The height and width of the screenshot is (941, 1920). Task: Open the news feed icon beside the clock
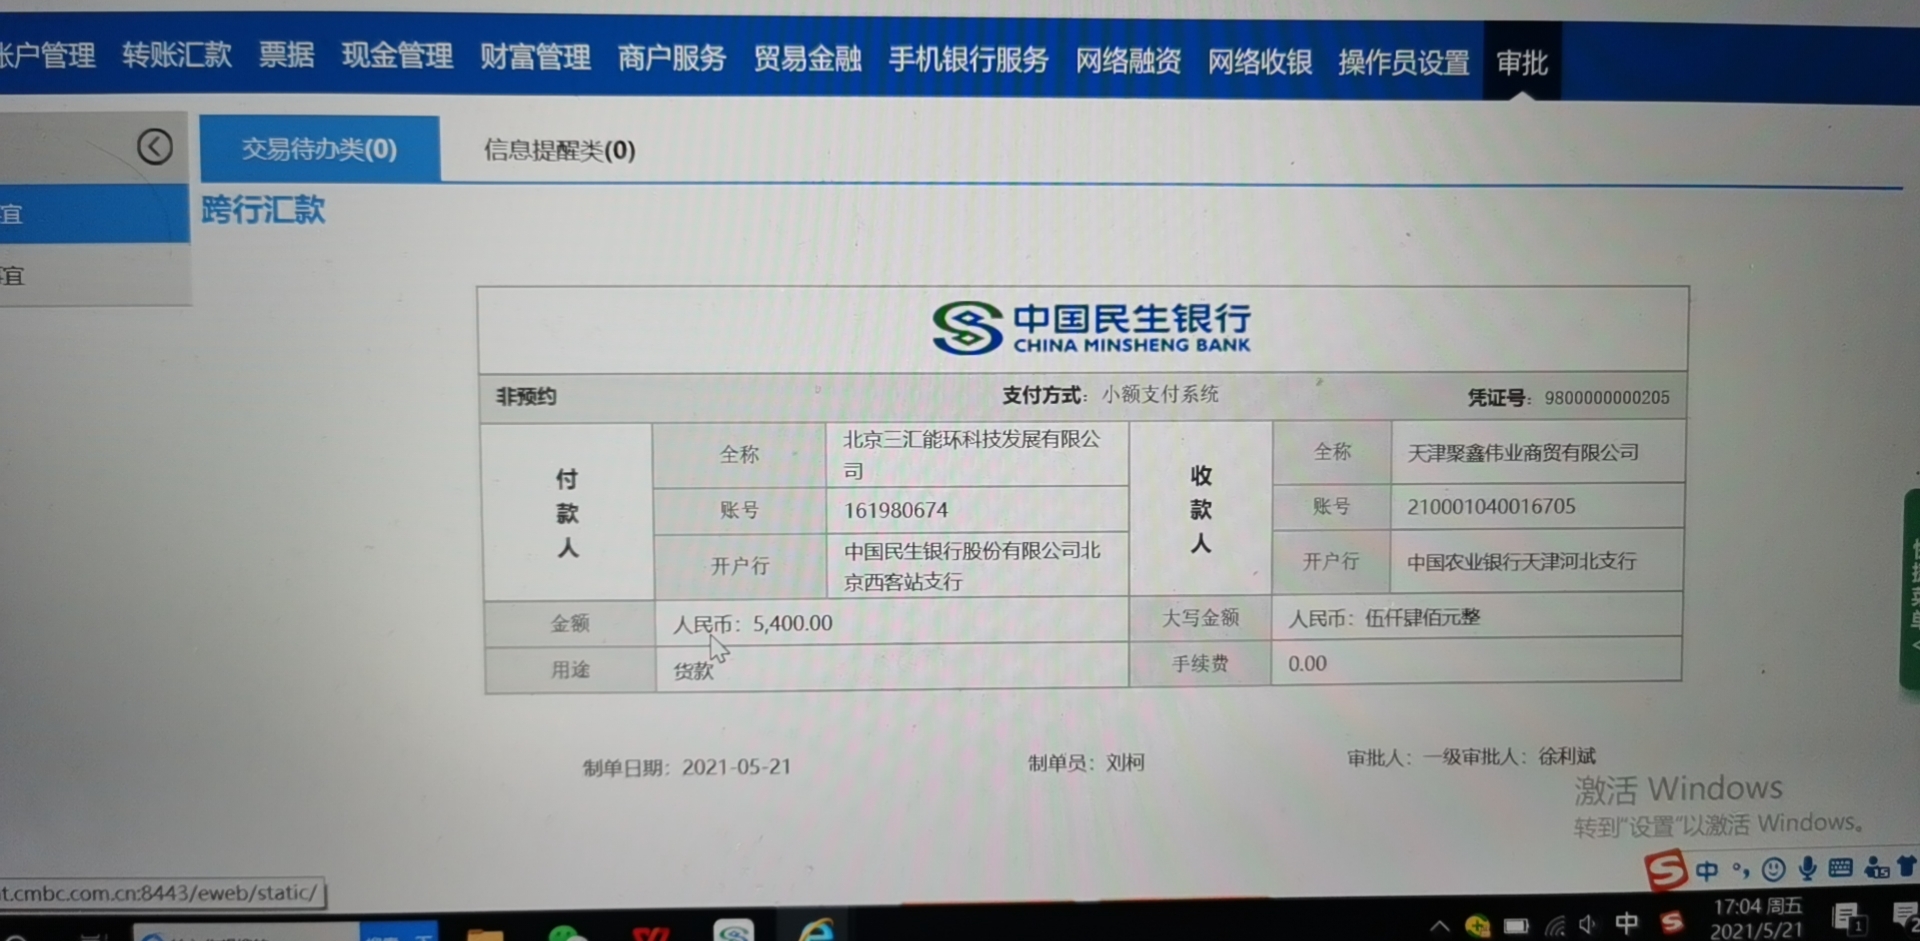click(x=1847, y=917)
